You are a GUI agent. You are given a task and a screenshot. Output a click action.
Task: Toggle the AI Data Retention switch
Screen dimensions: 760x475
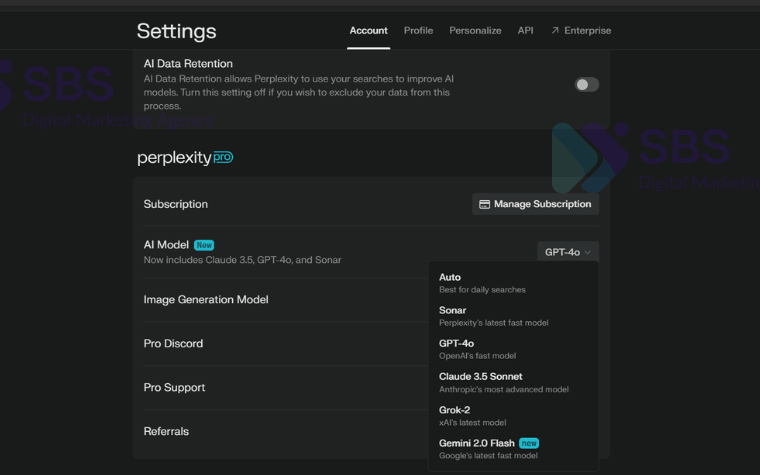586,85
